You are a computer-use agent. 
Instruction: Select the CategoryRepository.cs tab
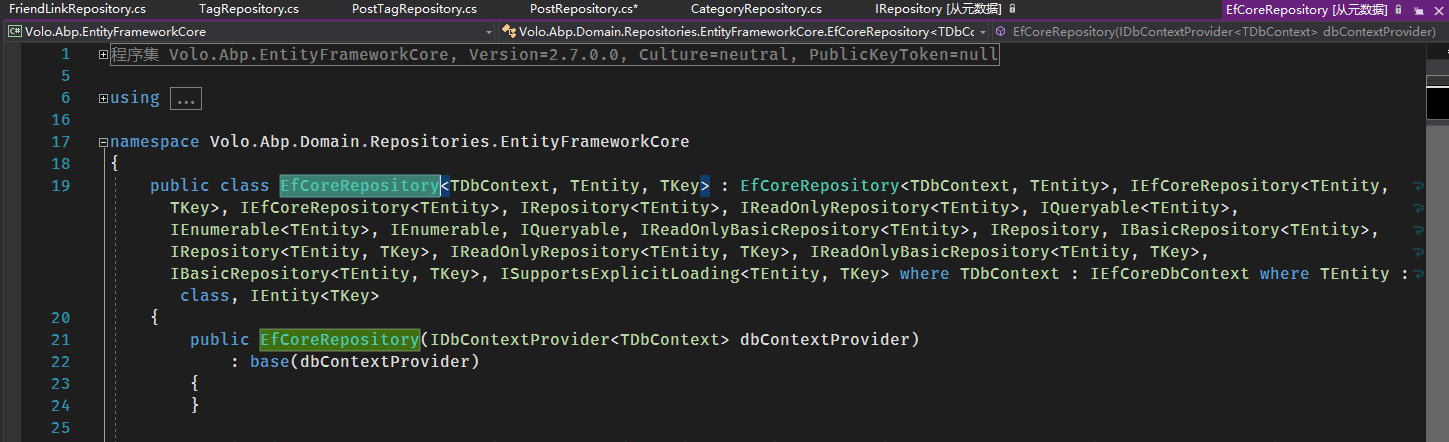pos(756,9)
